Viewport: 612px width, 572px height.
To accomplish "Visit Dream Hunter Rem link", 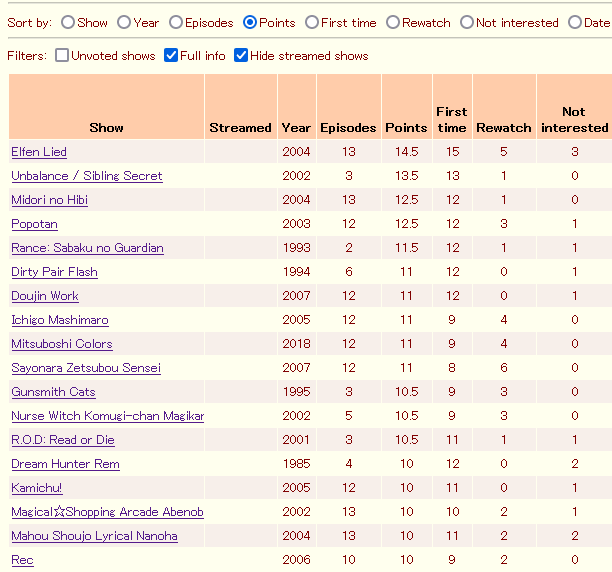I will (65, 464).
